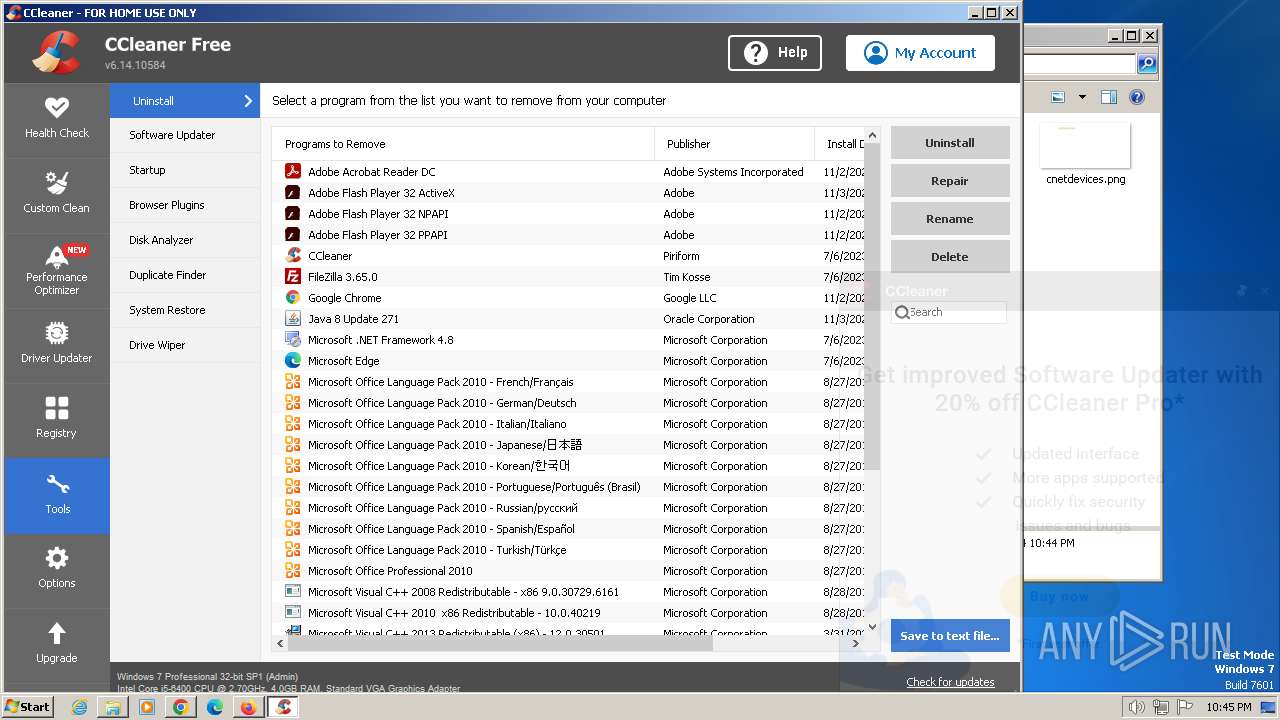Open the Disk Analyzer tab
Viewport: 1280px width, 720px height.
(185, 240)
